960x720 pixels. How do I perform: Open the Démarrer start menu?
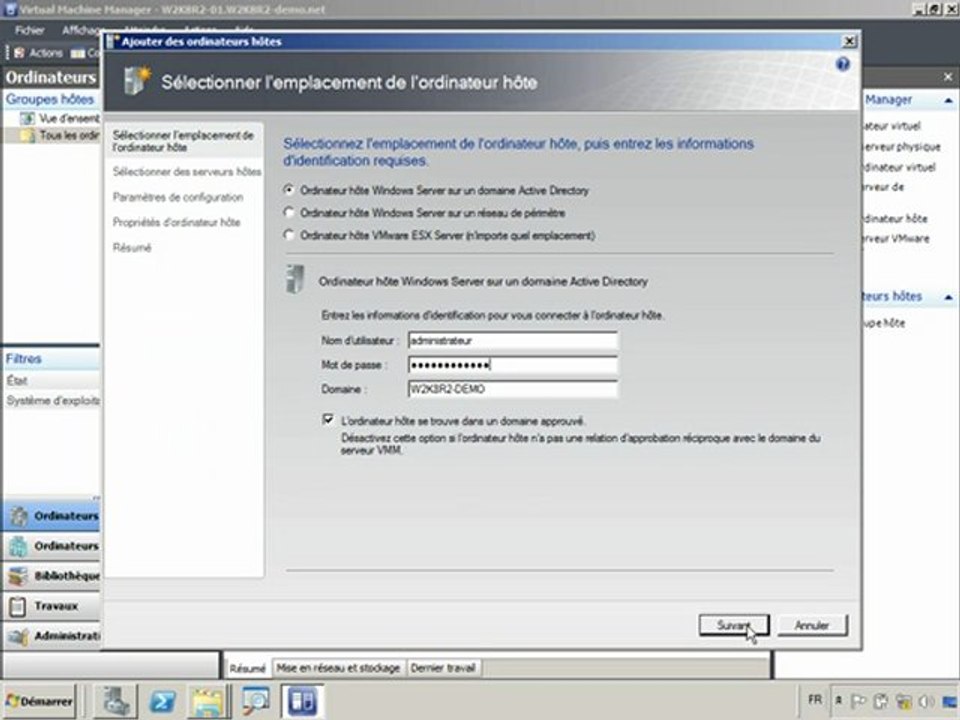pos(39,701)
